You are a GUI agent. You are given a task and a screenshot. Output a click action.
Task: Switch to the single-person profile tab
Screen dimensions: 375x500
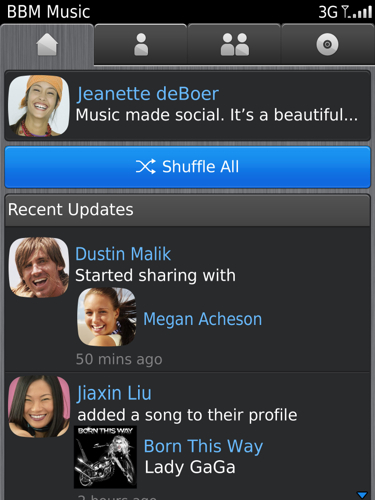(x=141, y=45)
